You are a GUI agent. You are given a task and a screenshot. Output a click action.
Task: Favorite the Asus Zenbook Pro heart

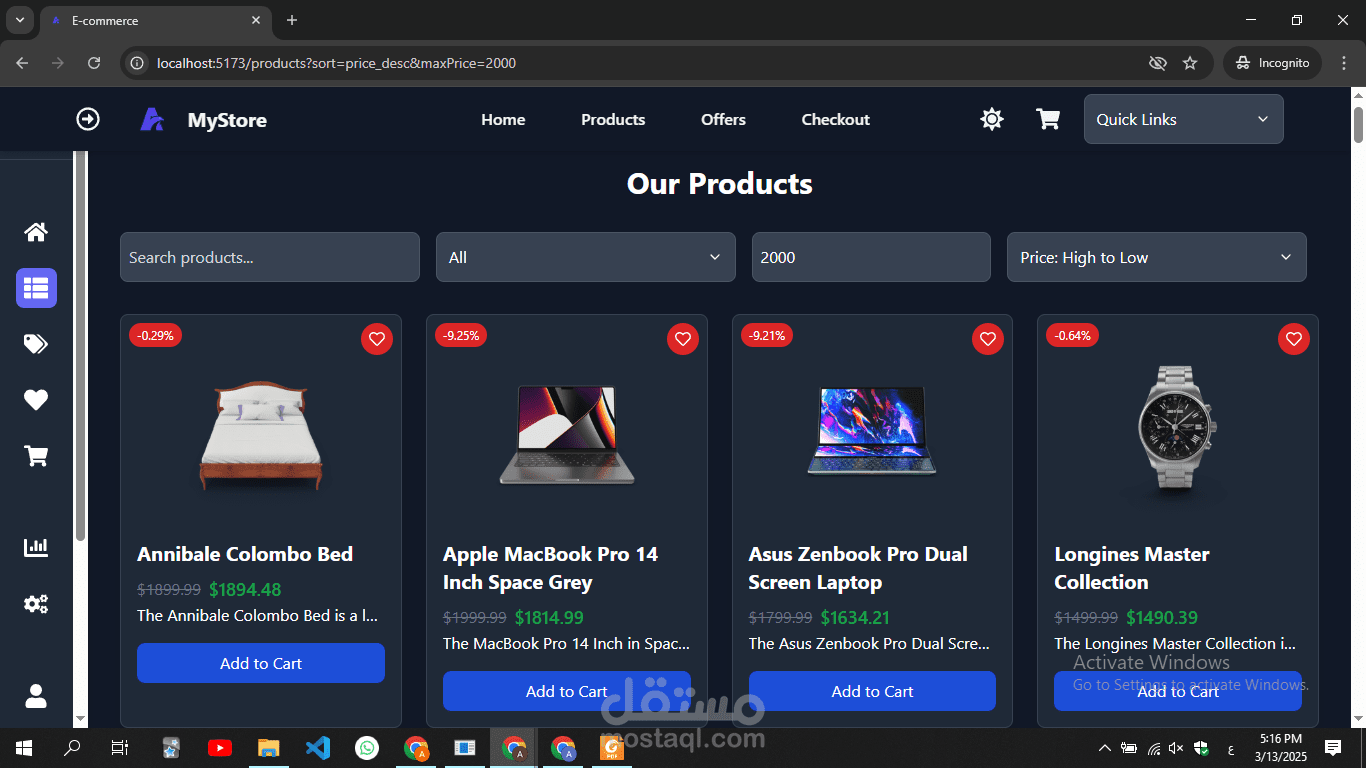pyautogui.click(x=988, y=339)
